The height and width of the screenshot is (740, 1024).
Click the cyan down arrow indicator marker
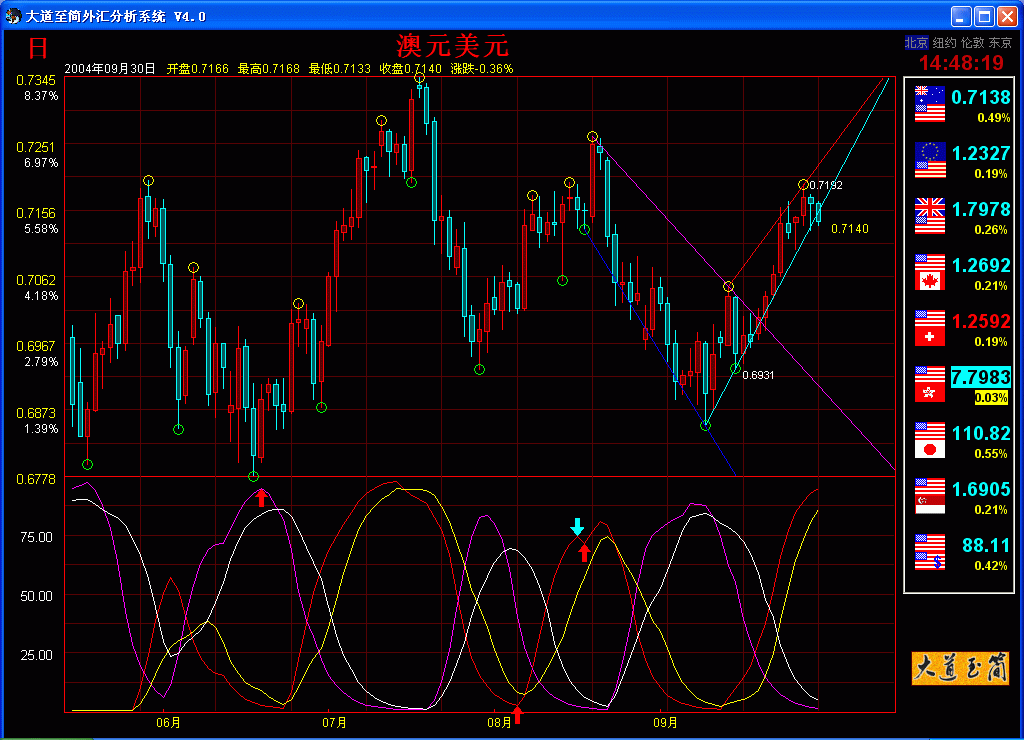[x=577, y=526]
